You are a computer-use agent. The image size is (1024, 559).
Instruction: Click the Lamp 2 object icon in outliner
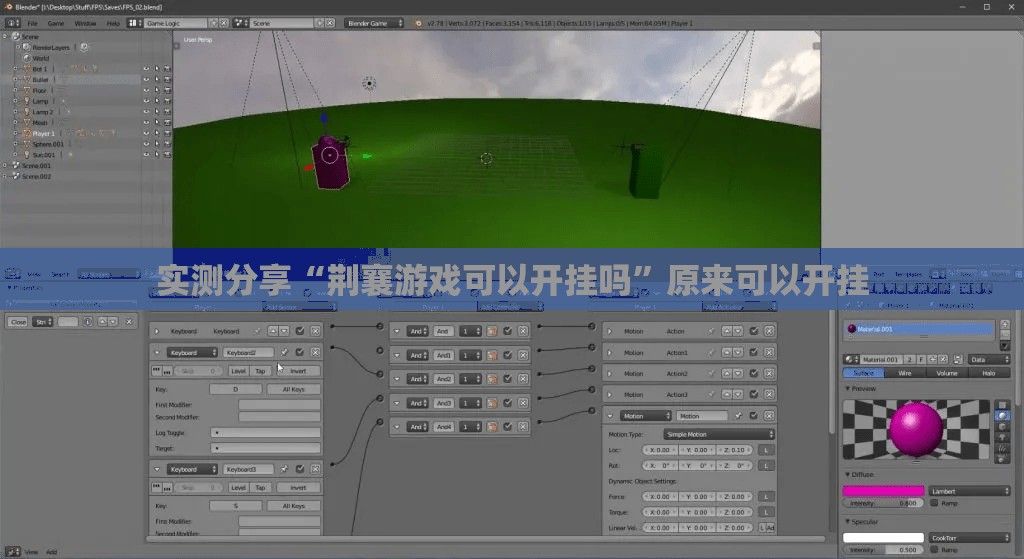click(27, 112)
